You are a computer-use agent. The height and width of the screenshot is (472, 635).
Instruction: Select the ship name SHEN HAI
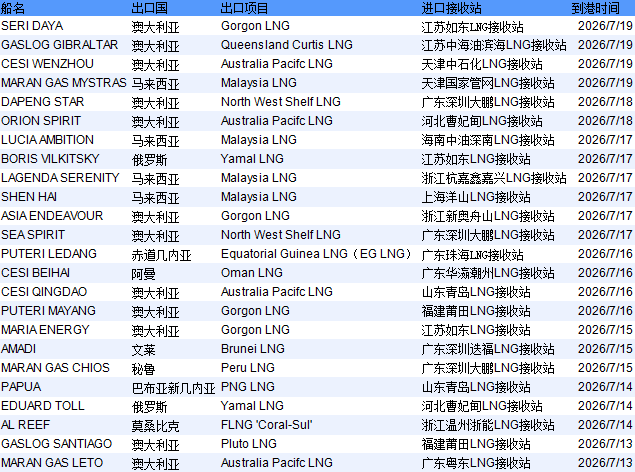point(29,197)
